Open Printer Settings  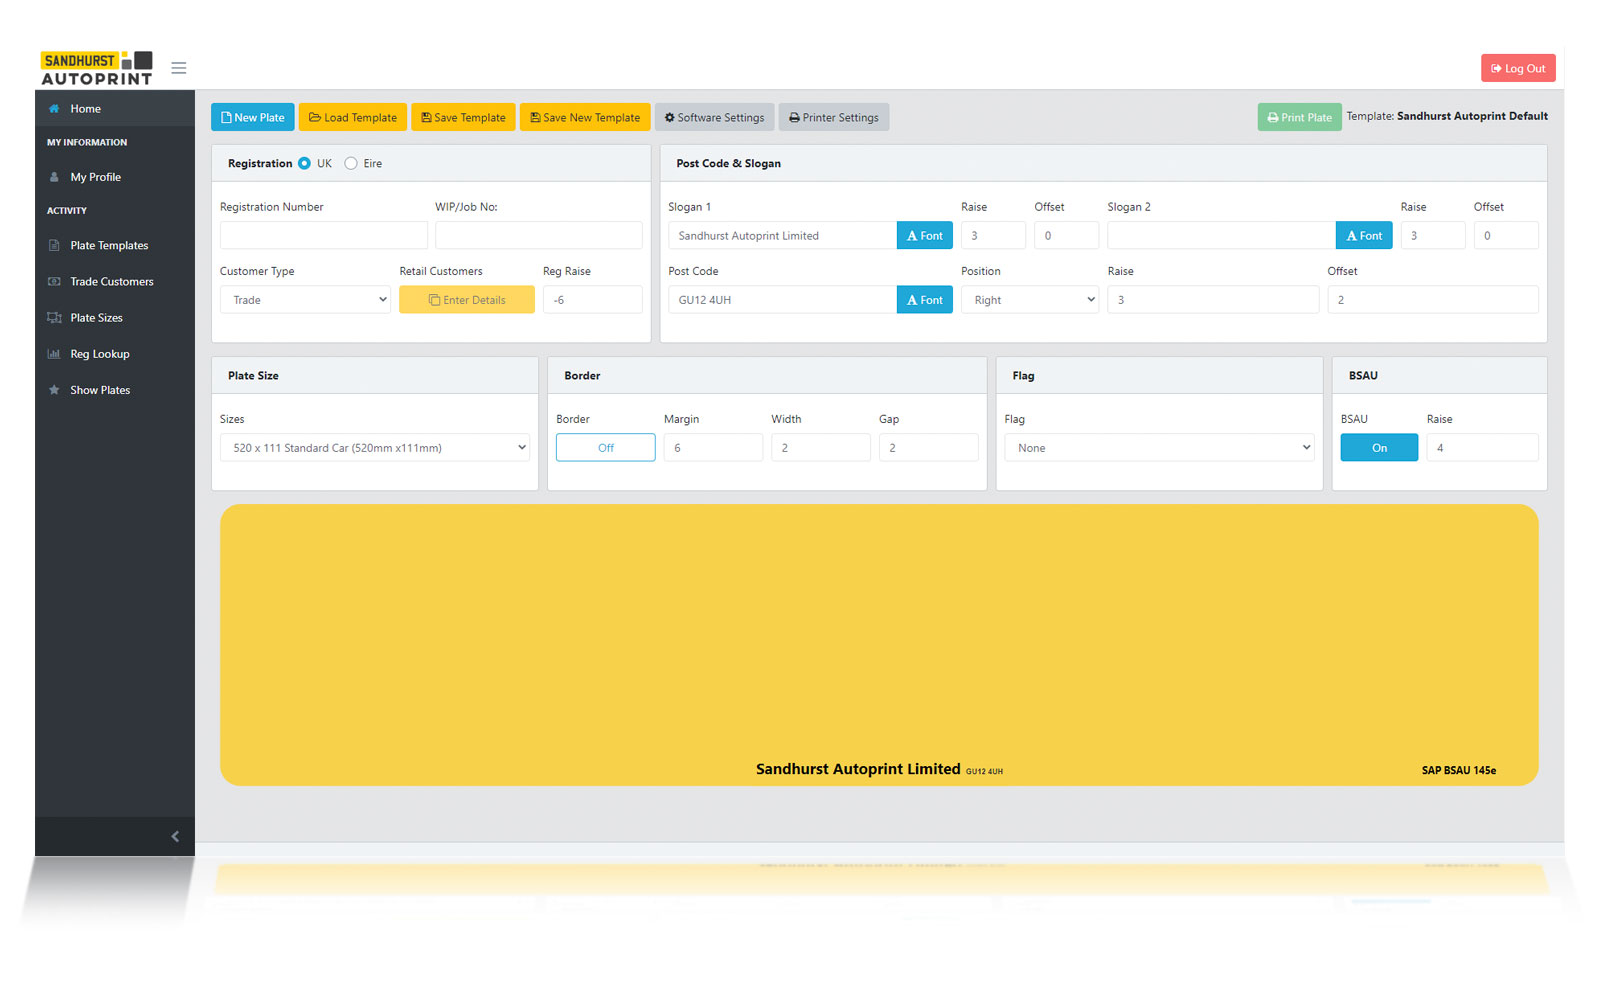834,117
